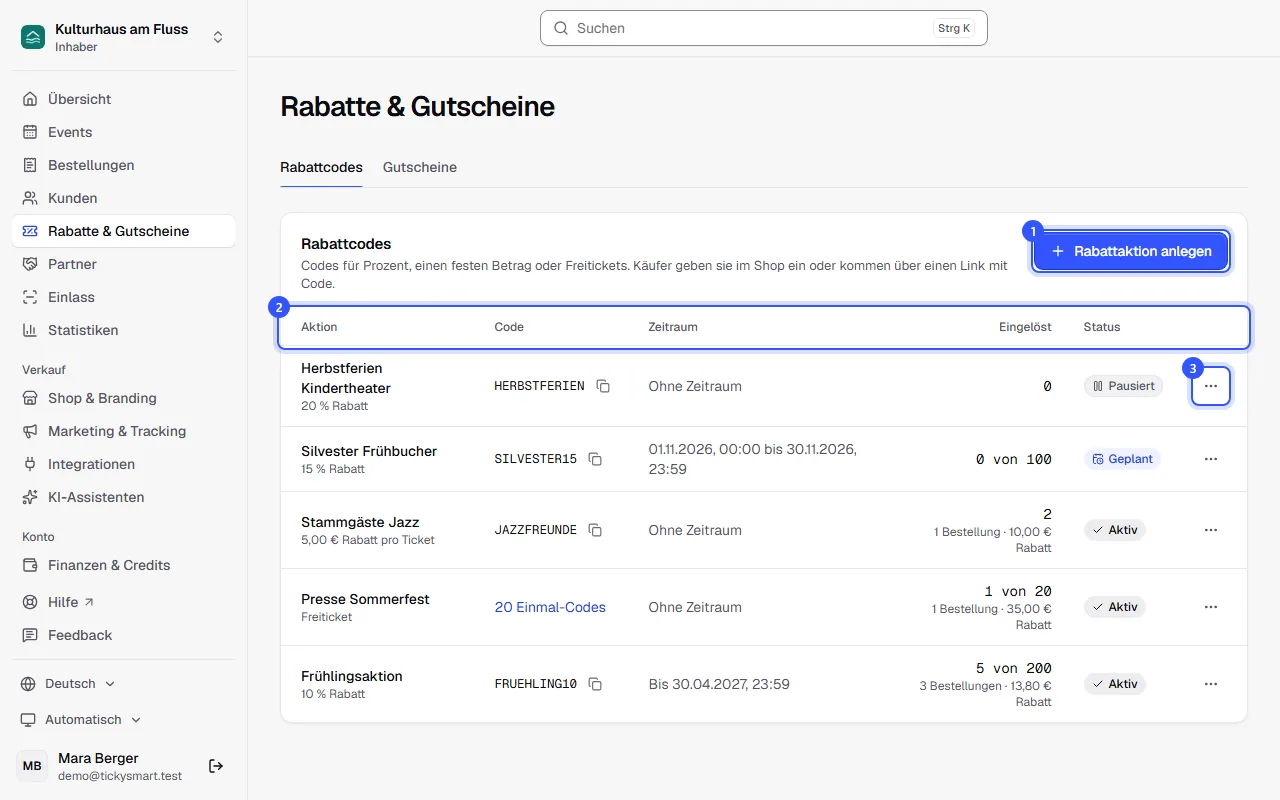Open actions menu for Frühlingsaktion
1280x800 pixels.
(1211, 684)
